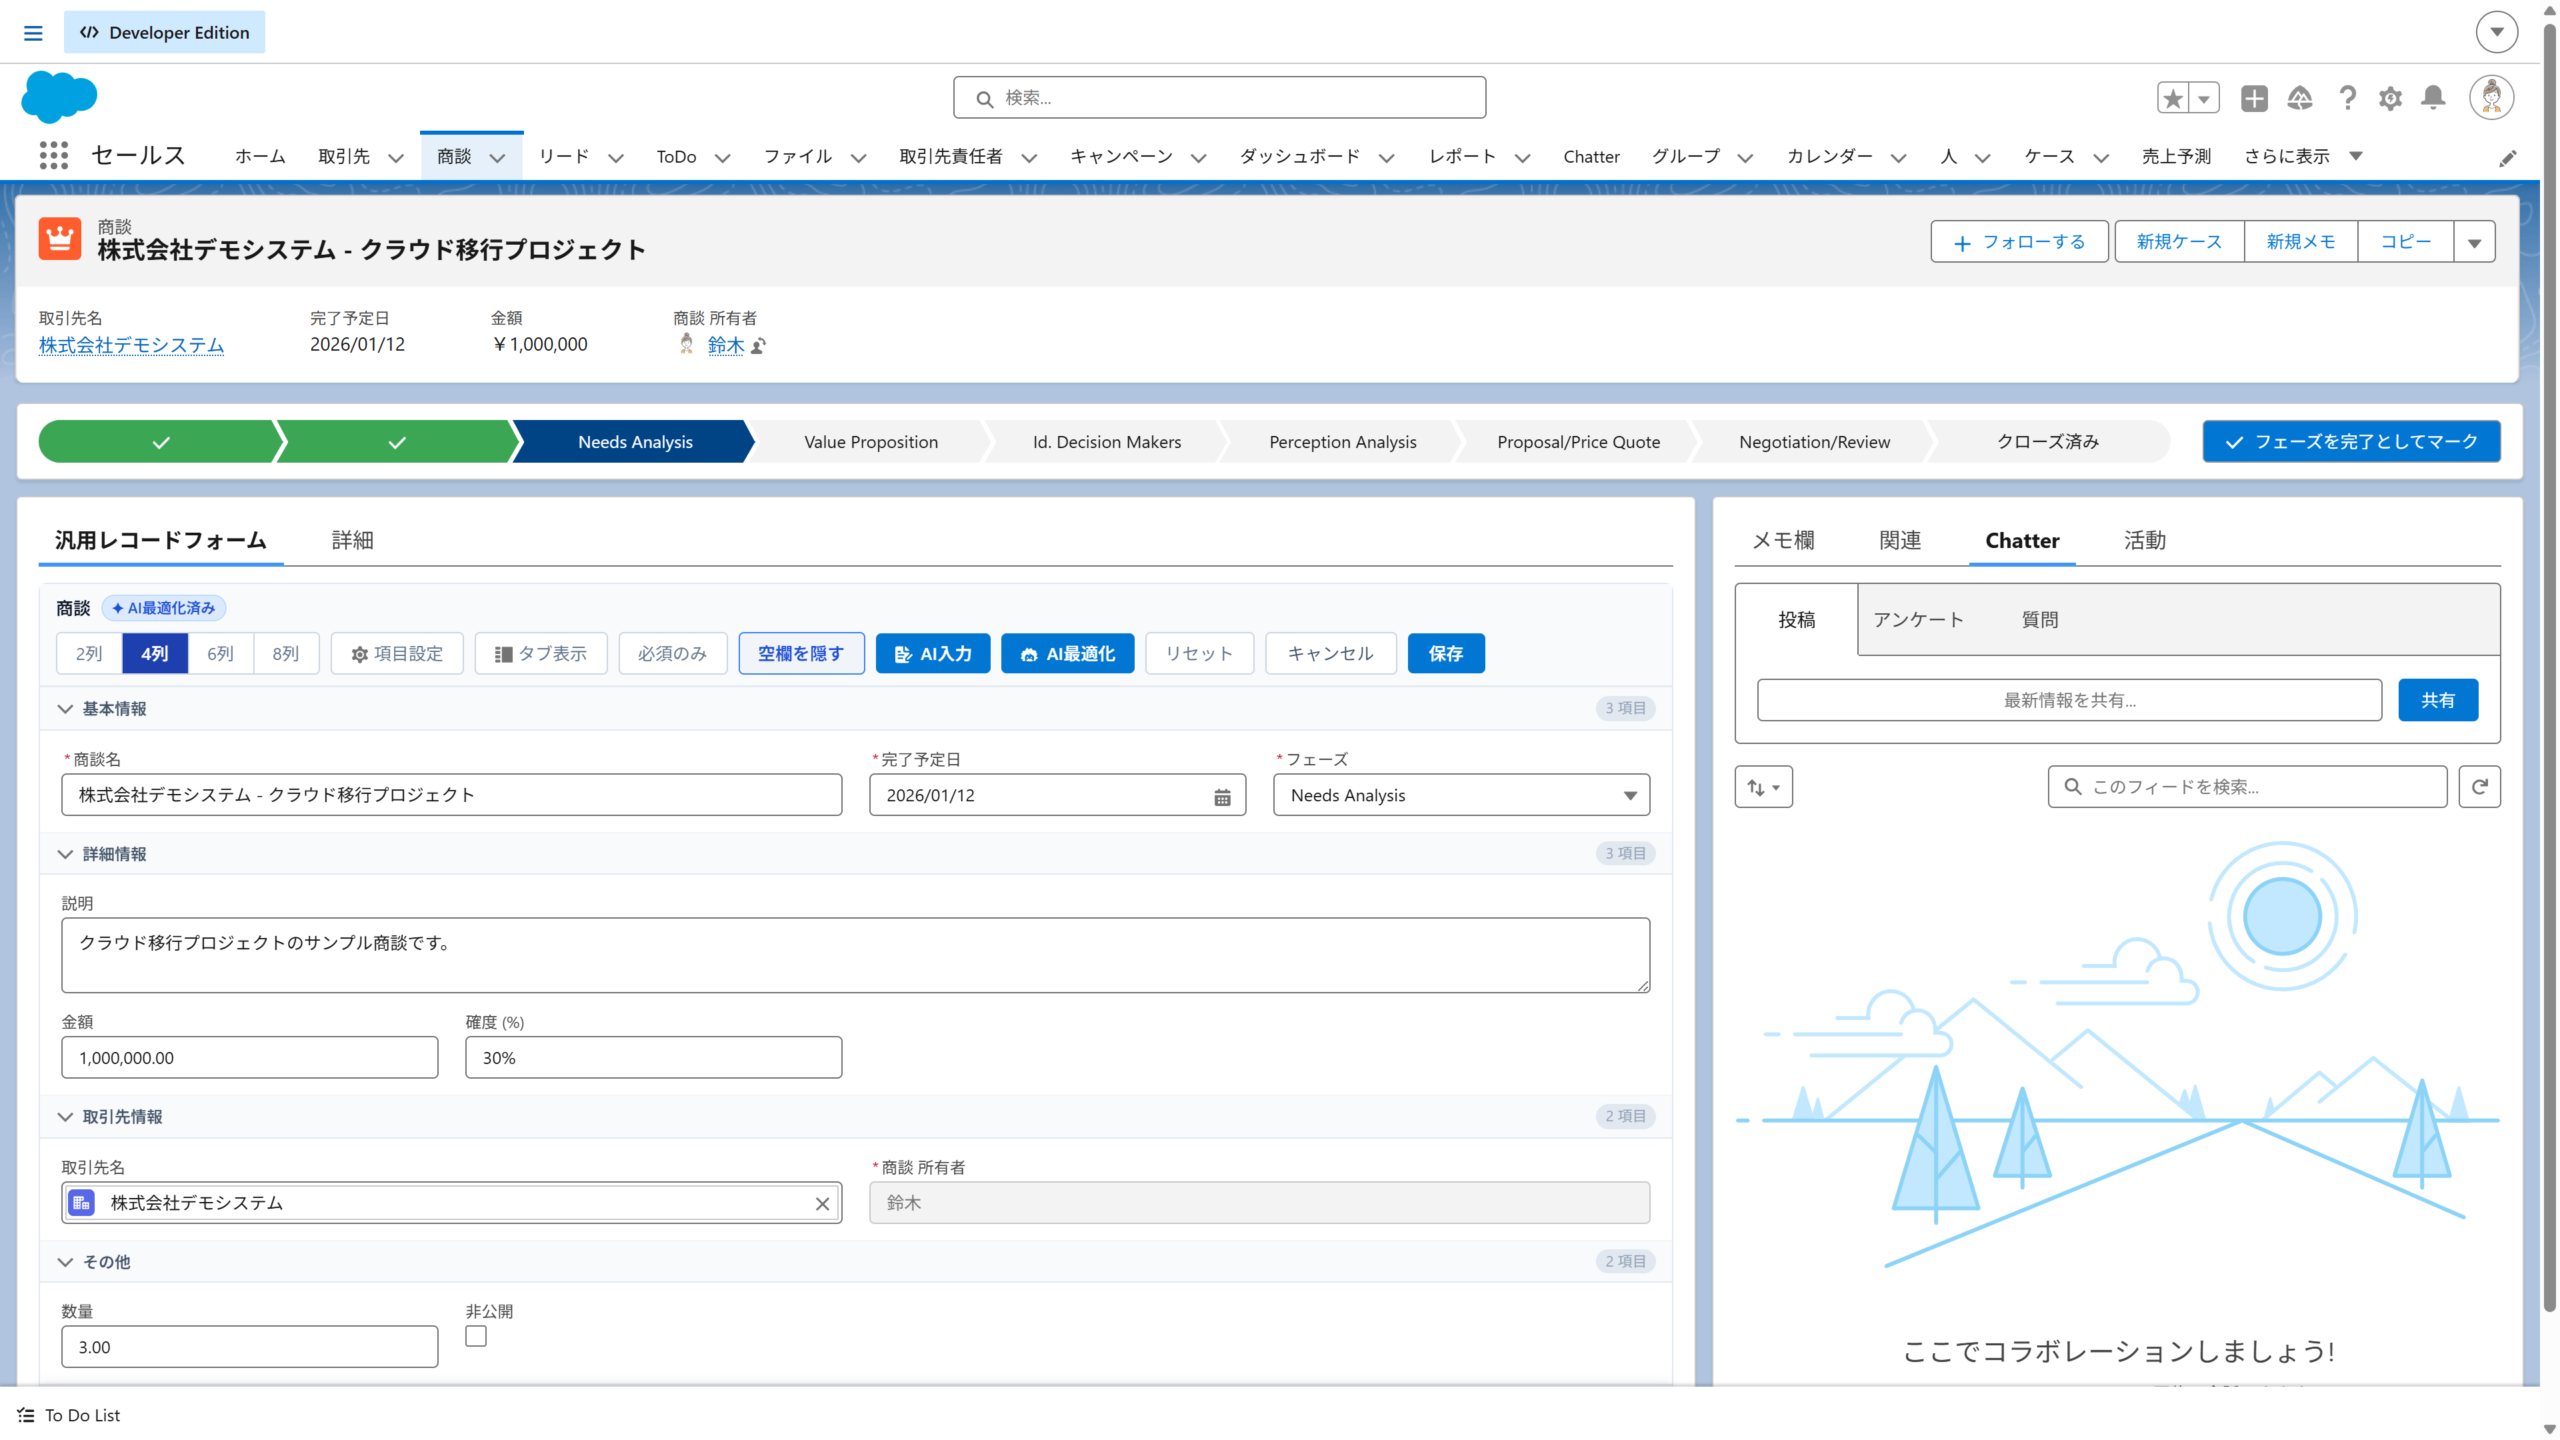Viewport: 2560px width, 1440px height.
Task: Open the フェーズ dropdown
Action: (x=1461, y=796)
